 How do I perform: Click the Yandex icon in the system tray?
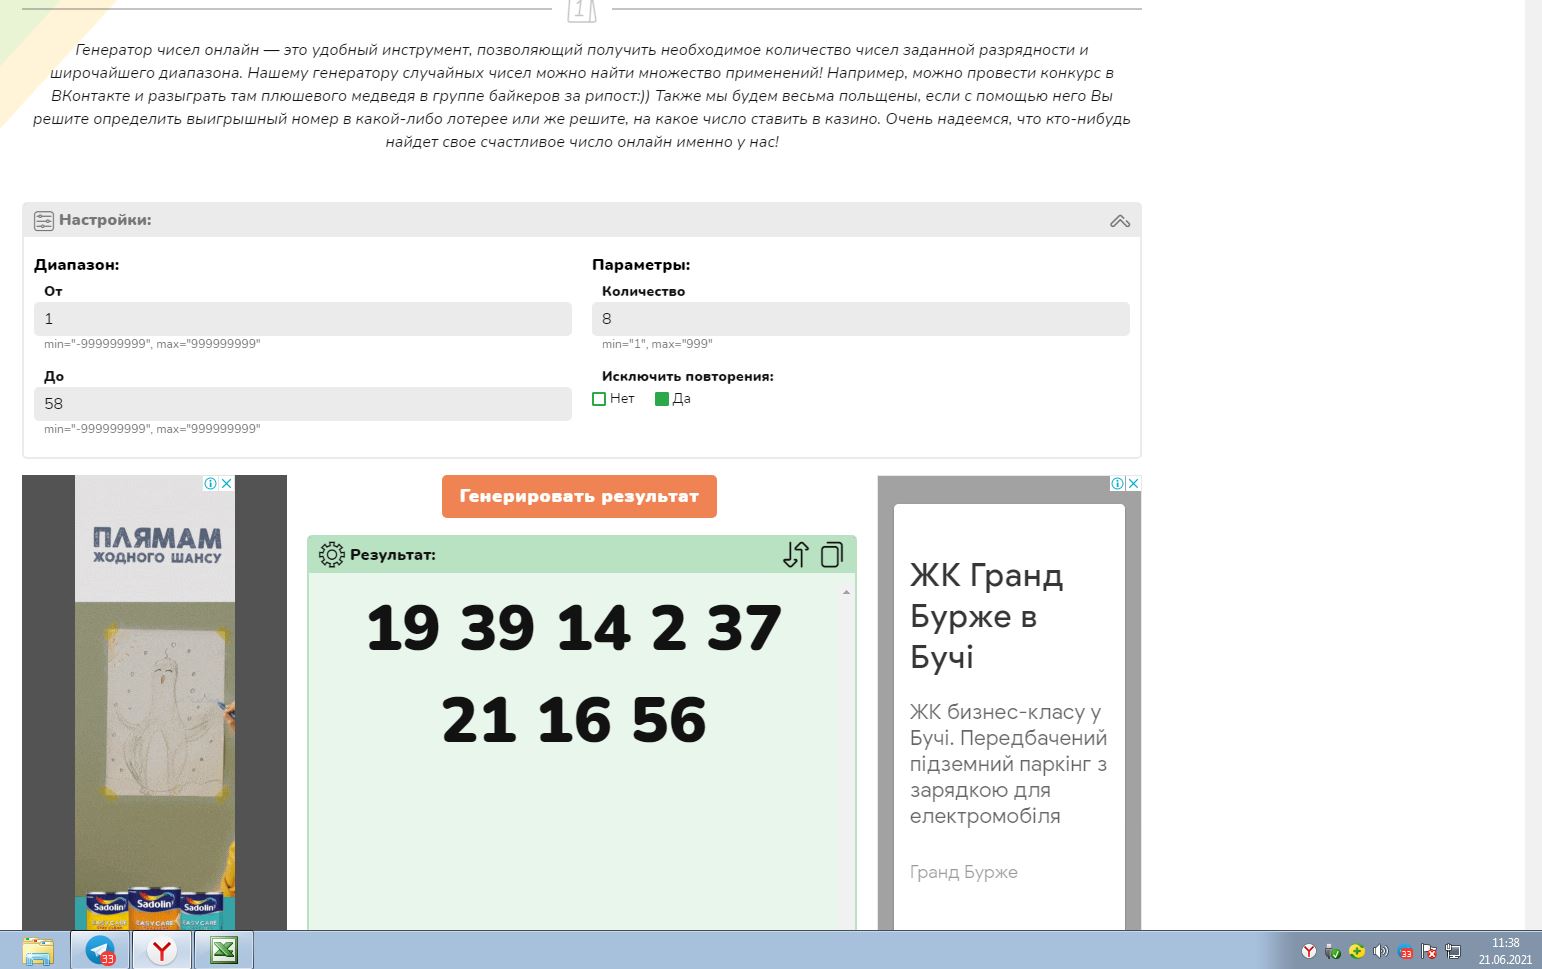(1308, 951)
